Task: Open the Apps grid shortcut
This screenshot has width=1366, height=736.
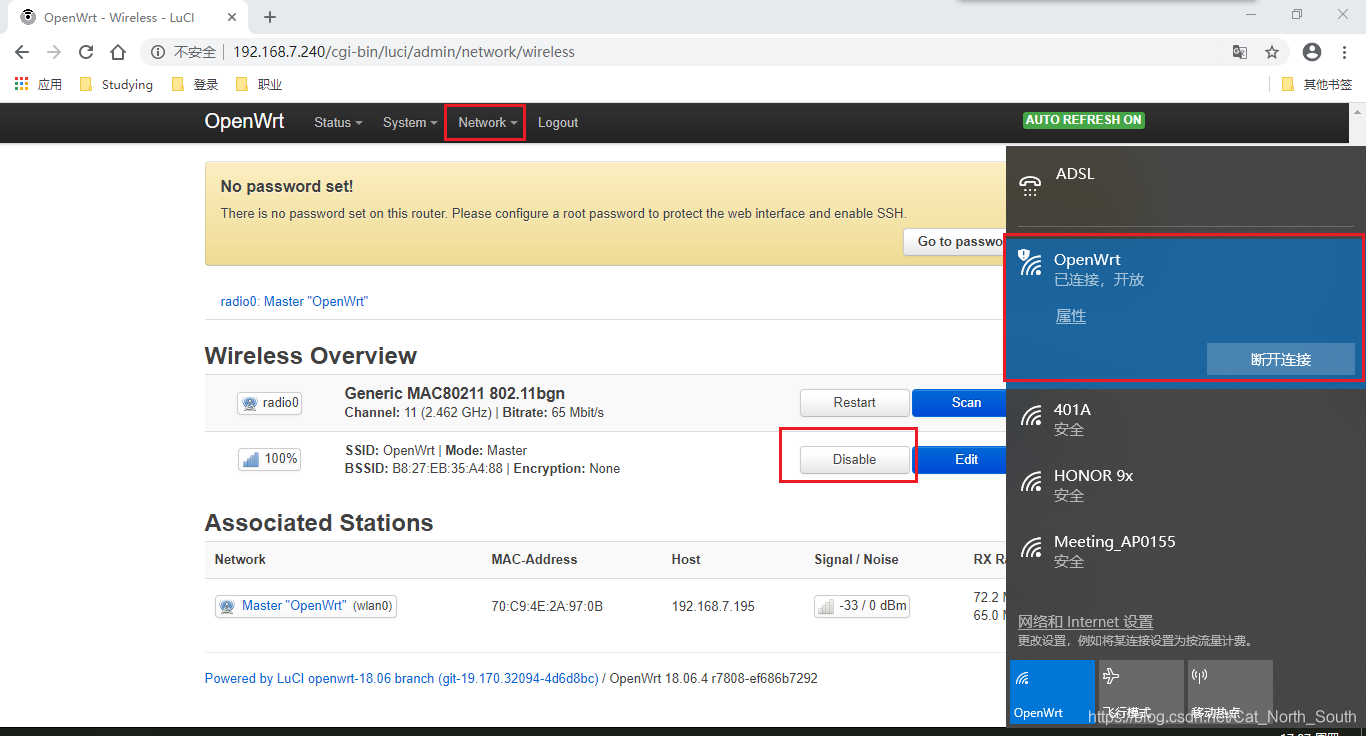Action: click(38, 85)
